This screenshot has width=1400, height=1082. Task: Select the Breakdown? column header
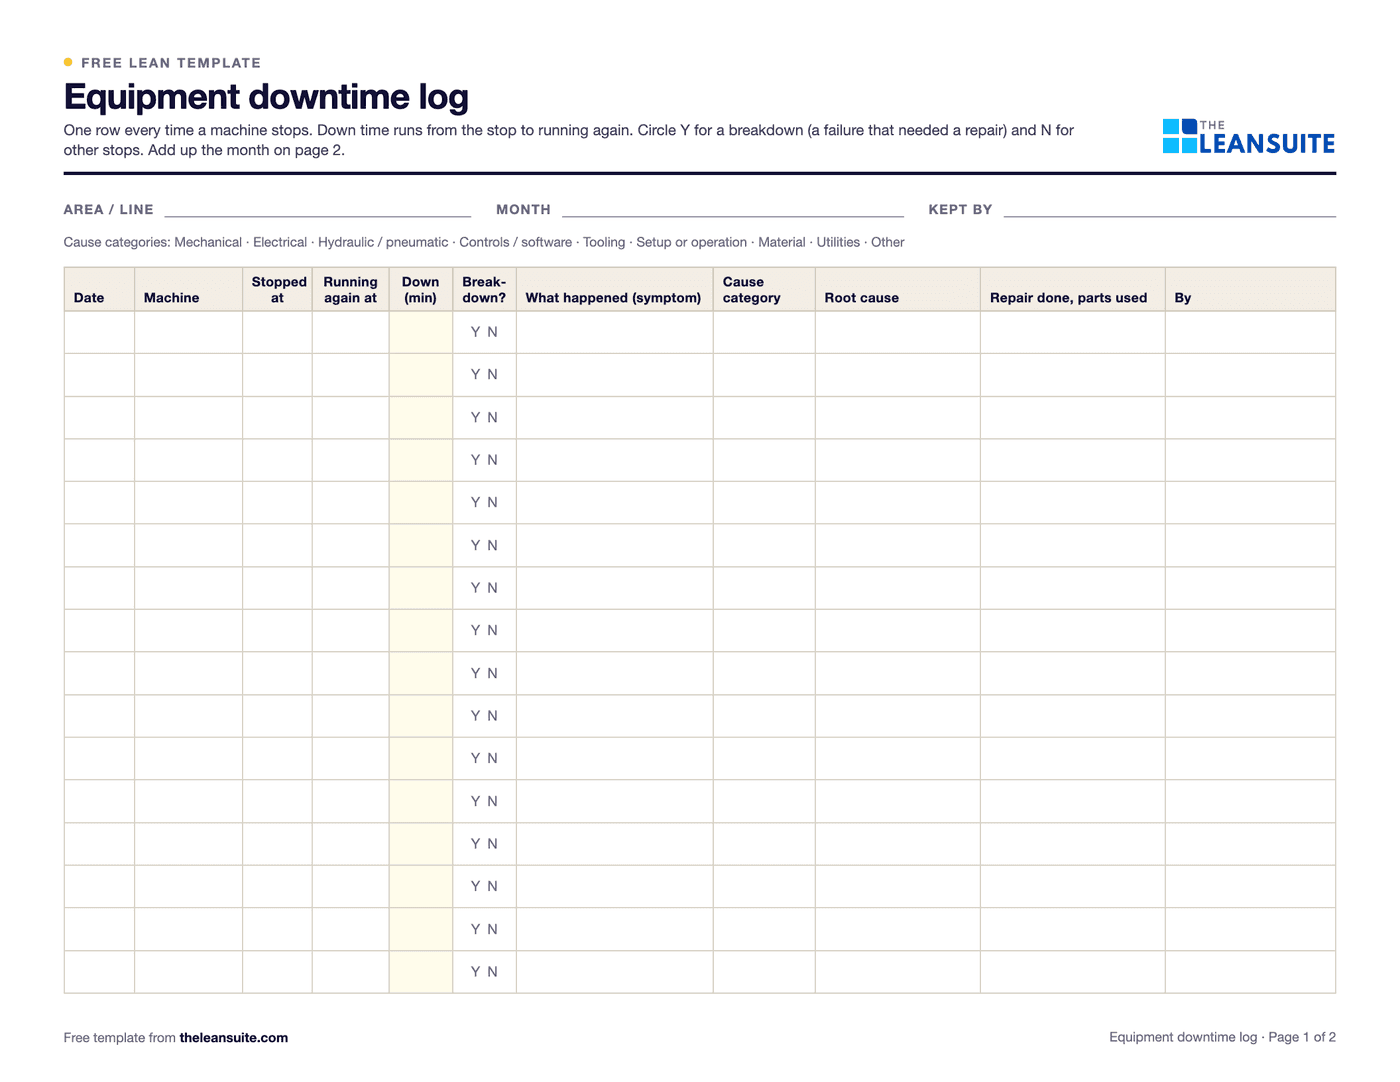484,290
